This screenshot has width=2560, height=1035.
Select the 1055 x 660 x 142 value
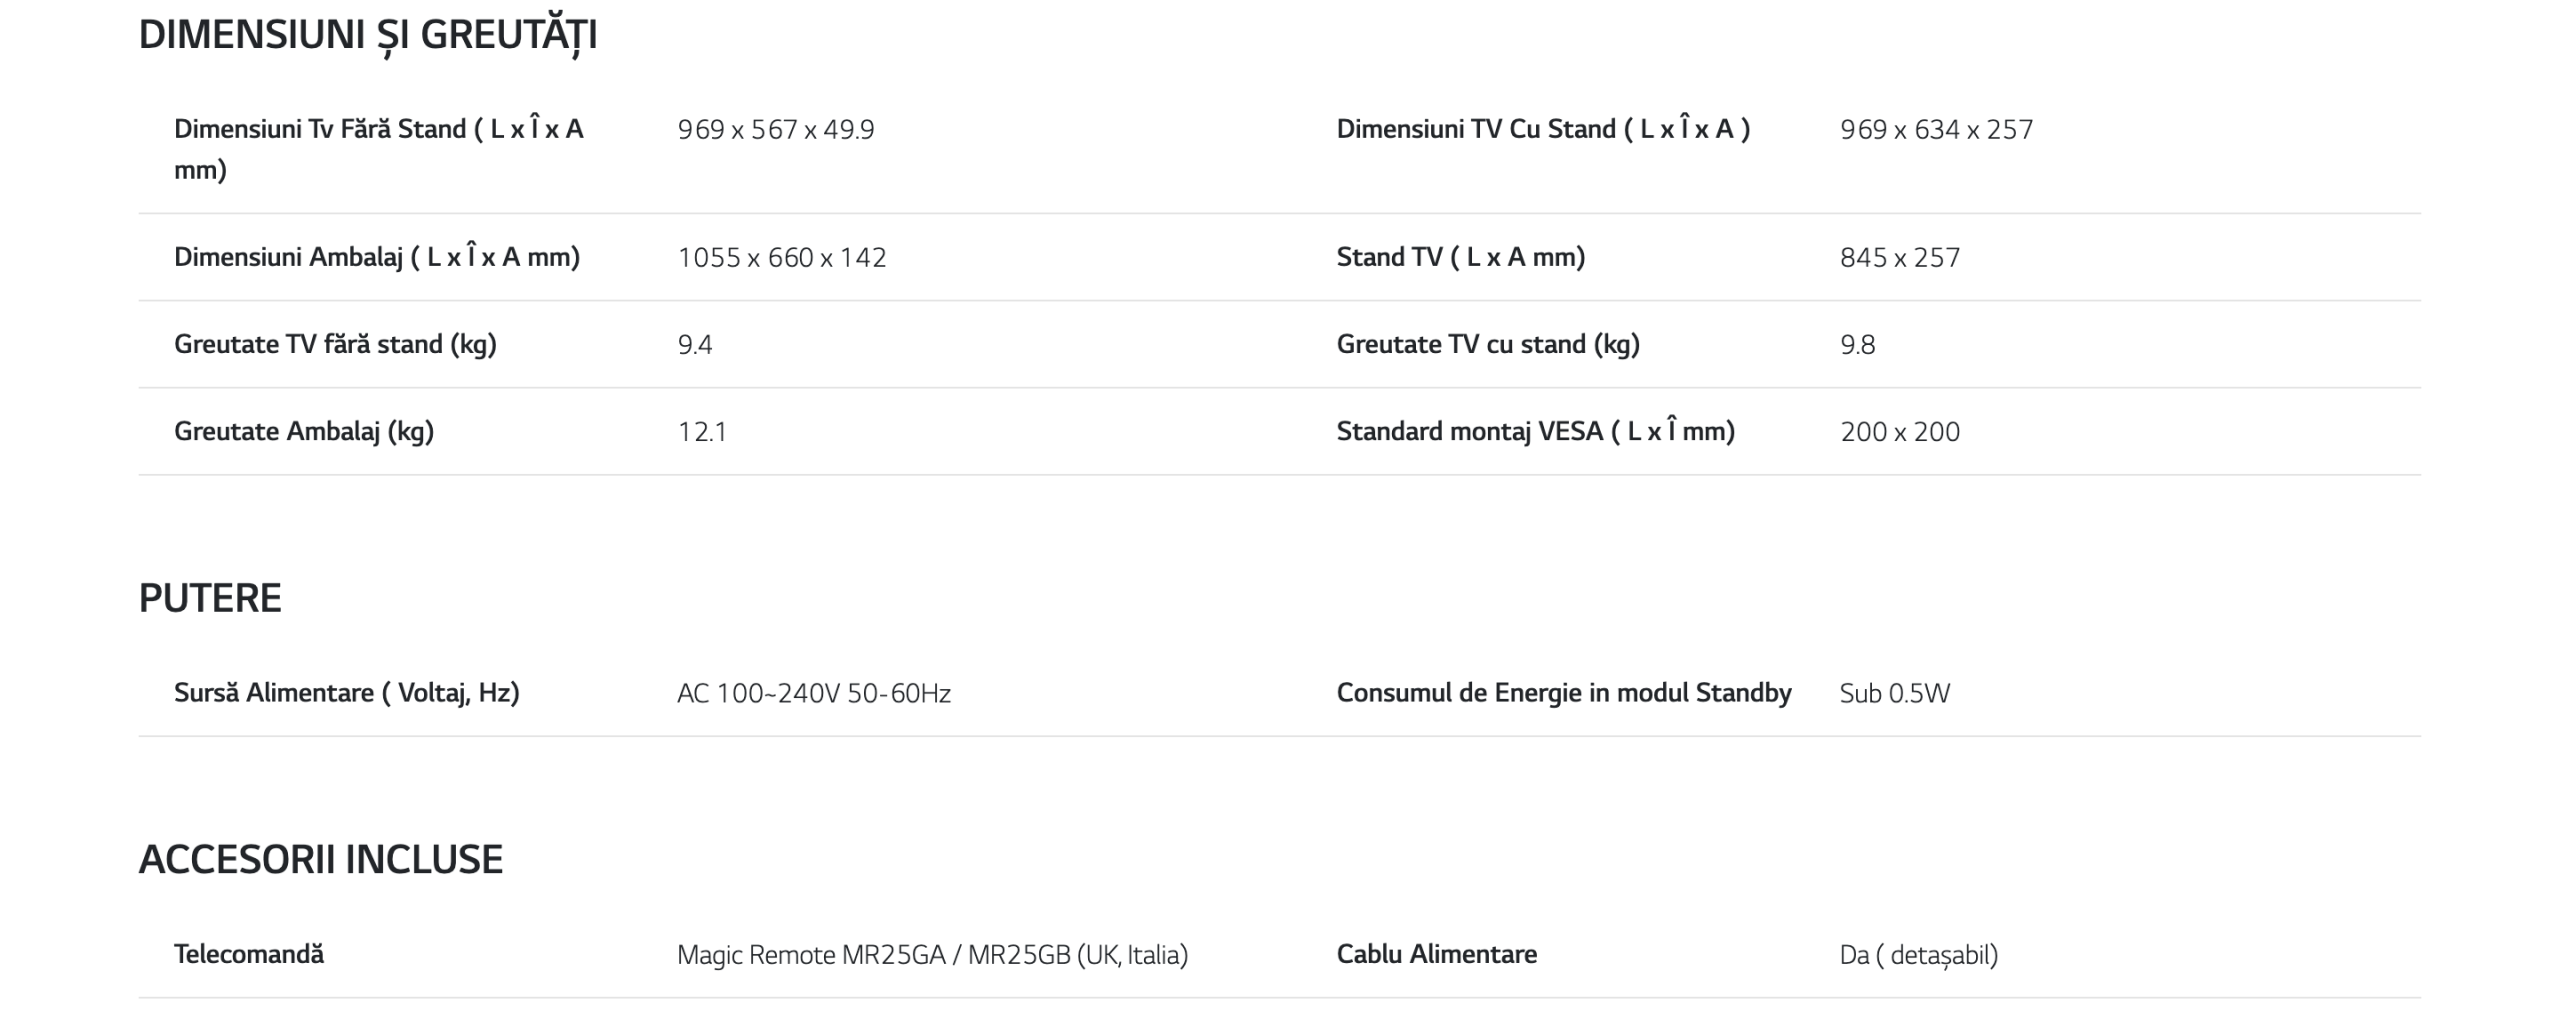click(781, 258)
